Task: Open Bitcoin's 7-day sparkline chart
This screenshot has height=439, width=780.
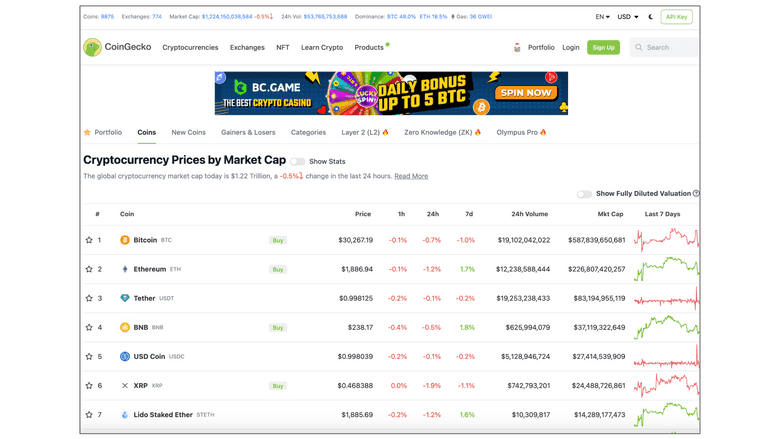Action: (667, 240)
